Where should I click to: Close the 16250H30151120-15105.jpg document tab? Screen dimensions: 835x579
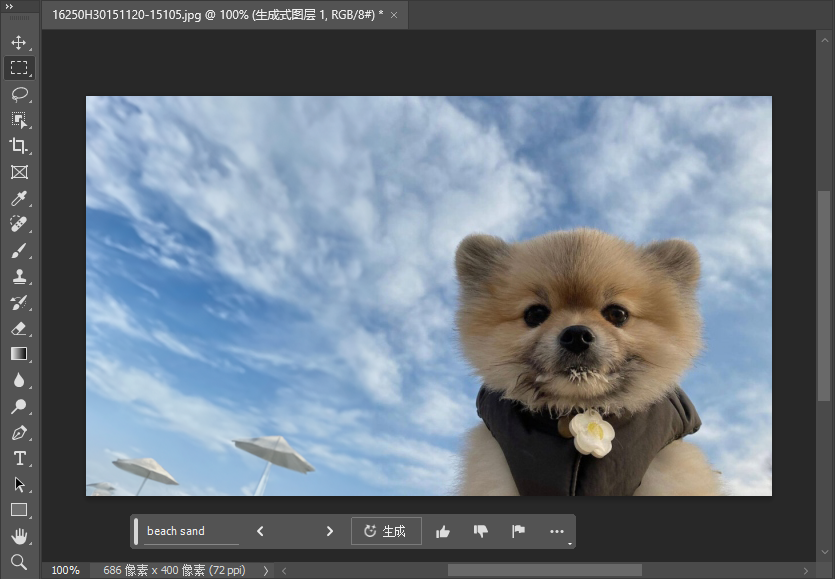[x=394, y=15]
